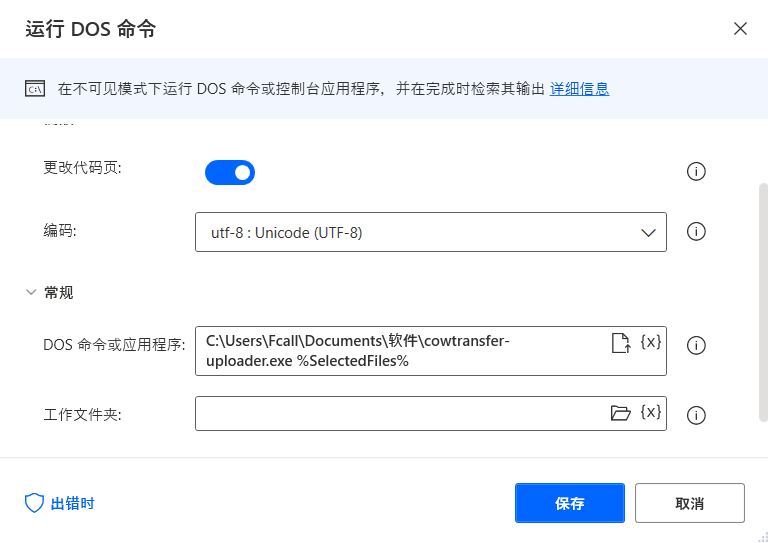This screenshot has width=768, height=543.
Task: Collapse the 常规 section
Action: point(31,293)
